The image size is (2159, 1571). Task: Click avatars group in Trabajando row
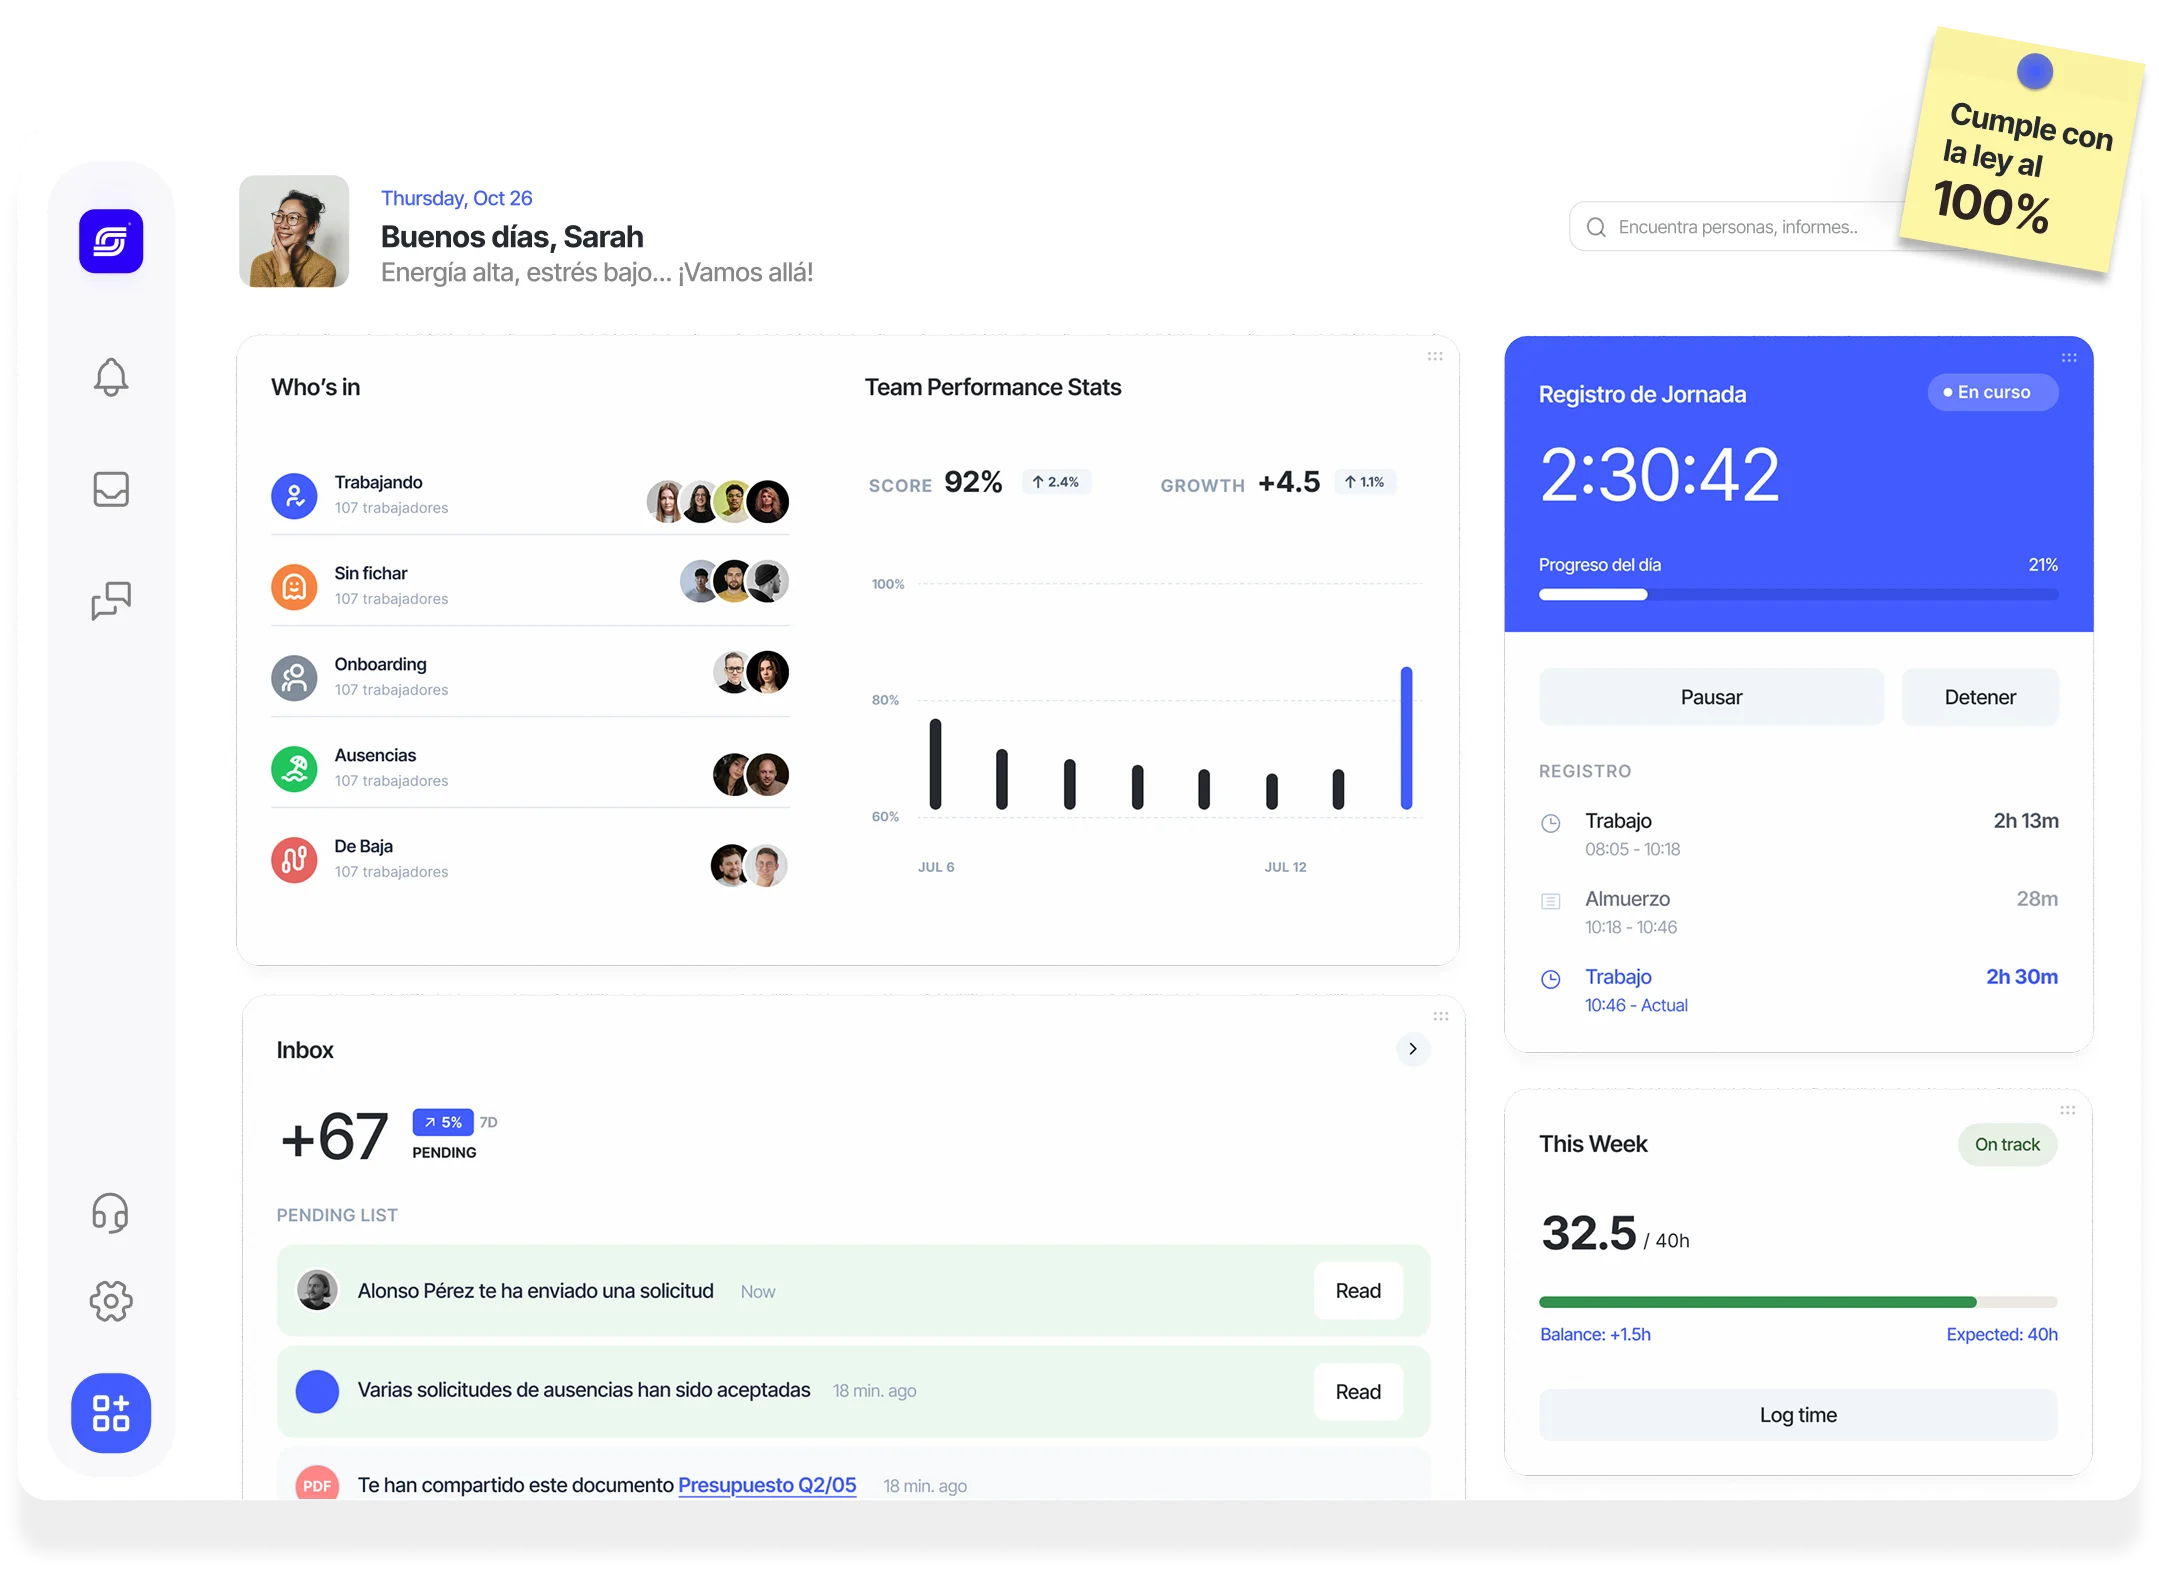[717, 501]
